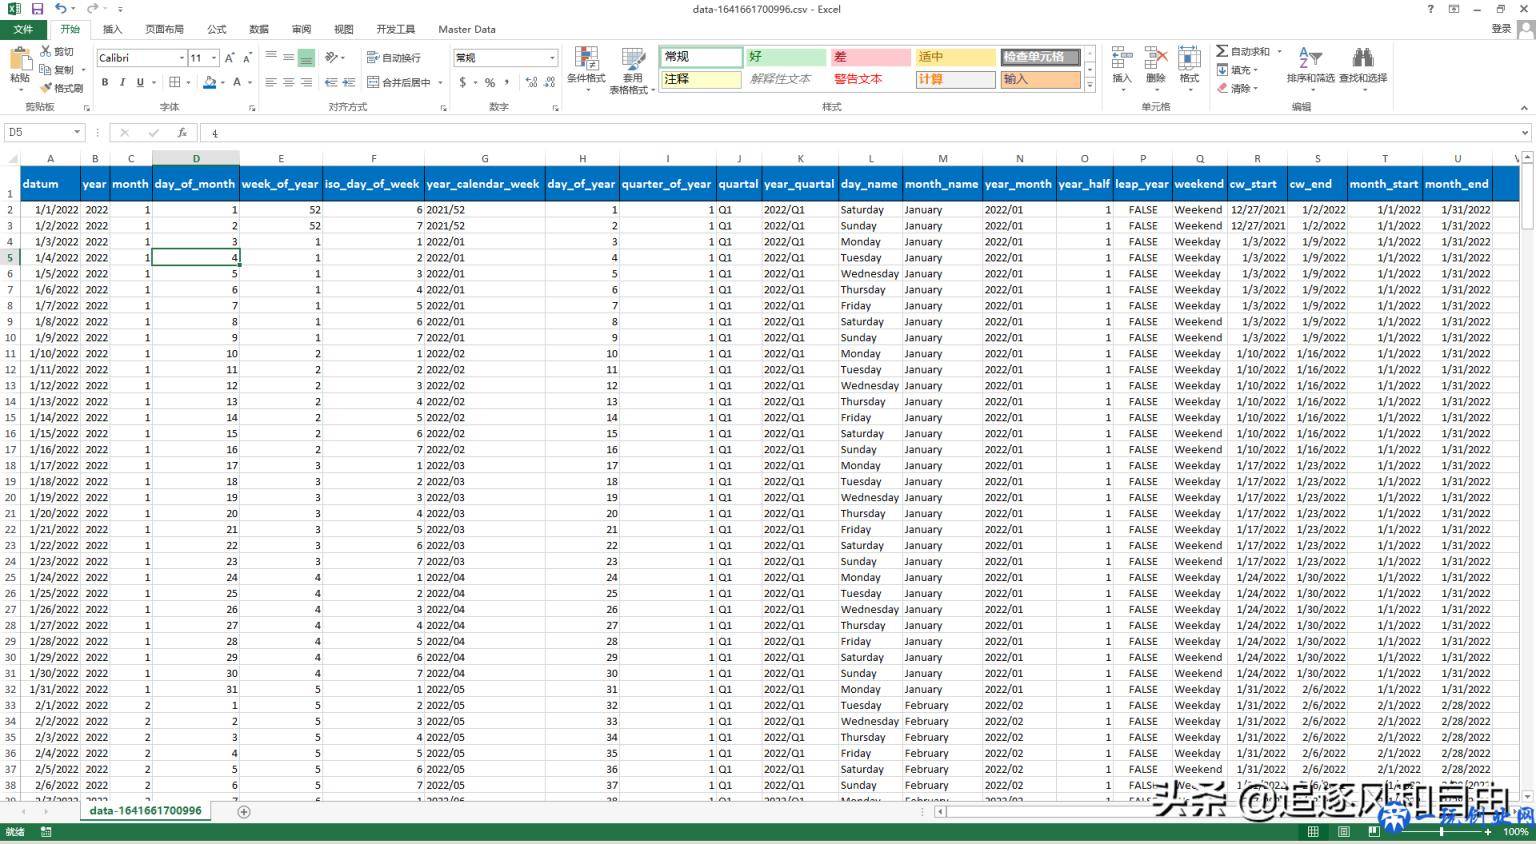
Task: Click the text orientation icon
Action: pos(332,58)
